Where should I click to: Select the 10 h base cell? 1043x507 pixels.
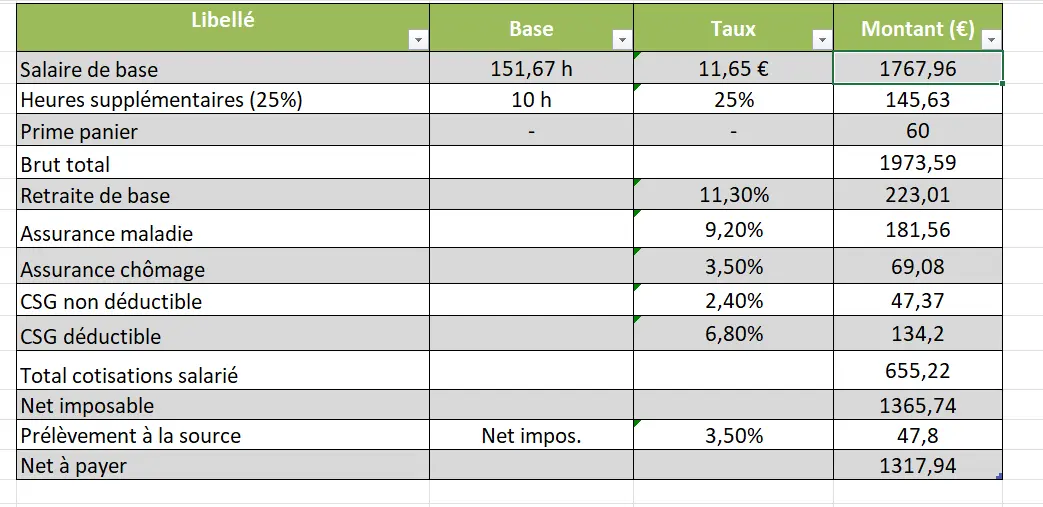[531, 100]
